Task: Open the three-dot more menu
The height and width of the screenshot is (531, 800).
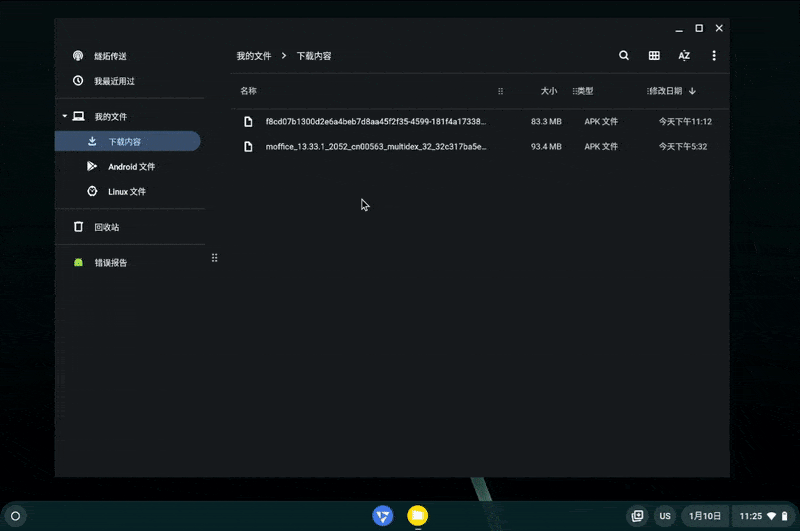Action: click(x=714, y=56)
